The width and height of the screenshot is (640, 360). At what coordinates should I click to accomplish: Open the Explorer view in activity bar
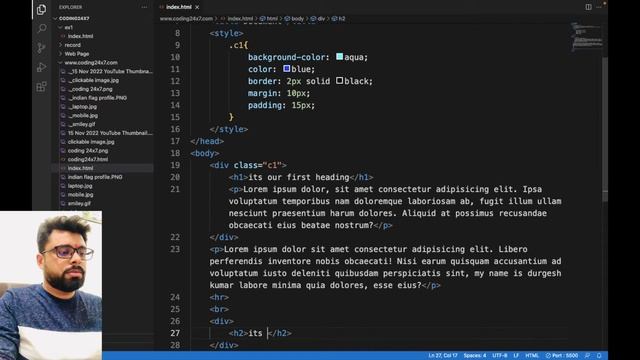(x=41, y=9)
